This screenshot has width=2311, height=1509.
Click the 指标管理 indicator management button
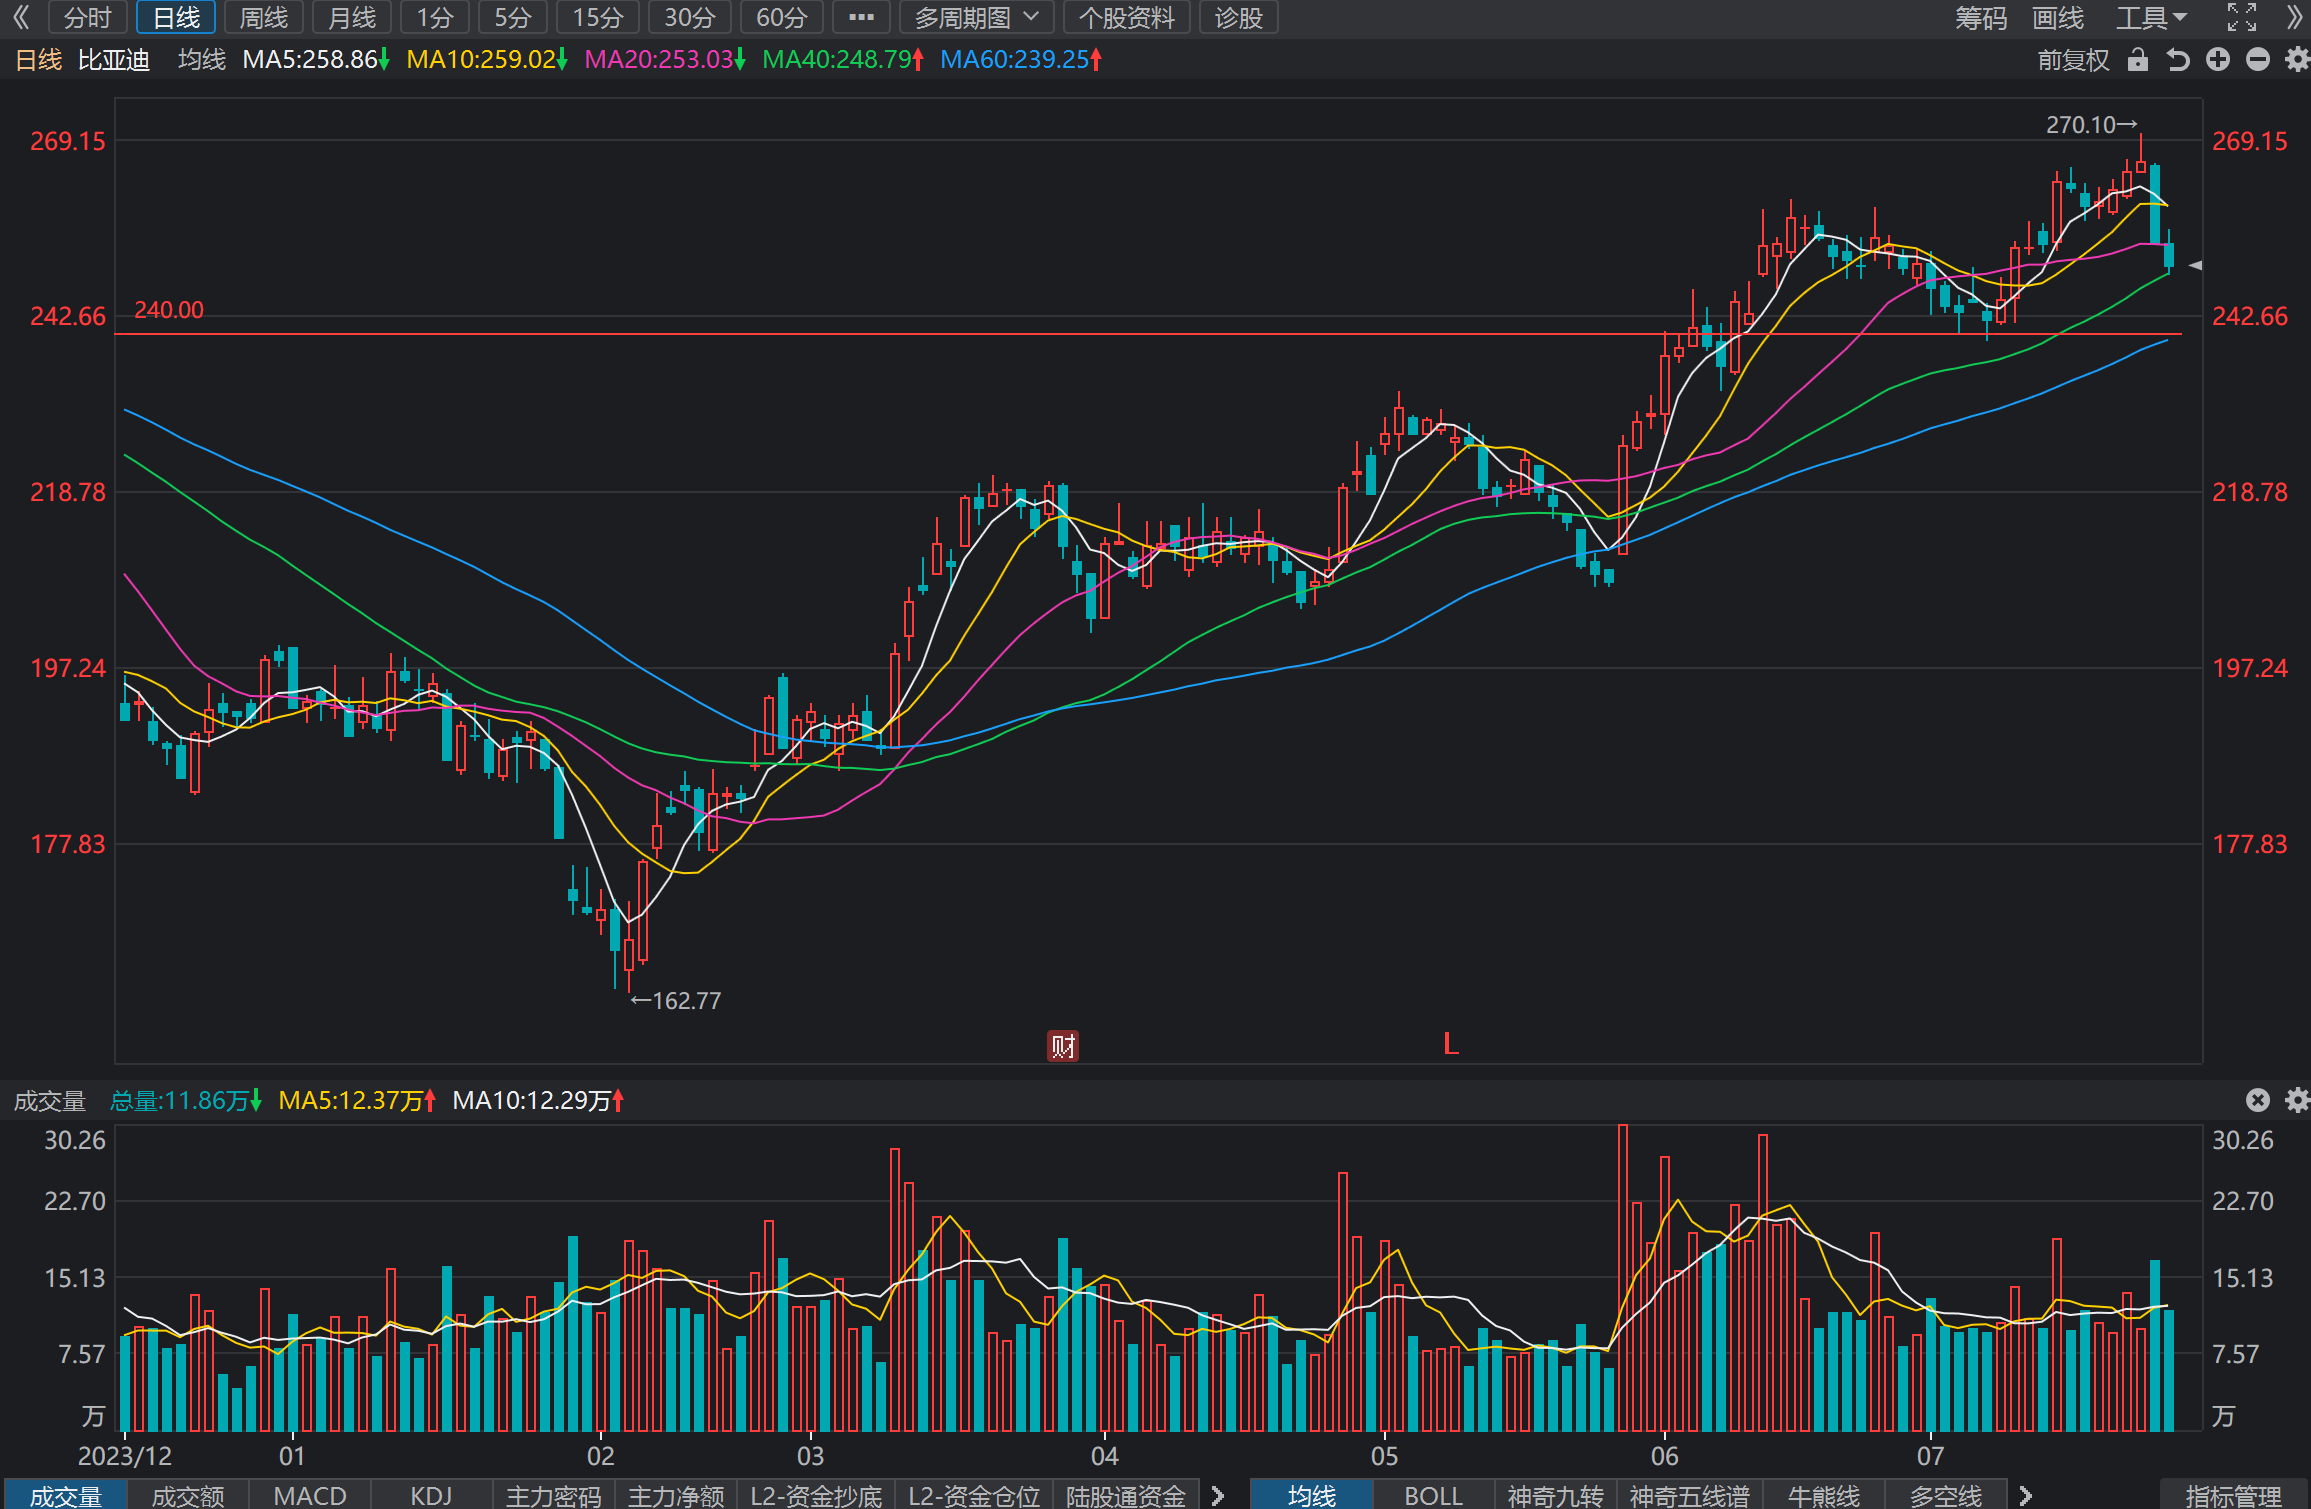point(2233,1495)
